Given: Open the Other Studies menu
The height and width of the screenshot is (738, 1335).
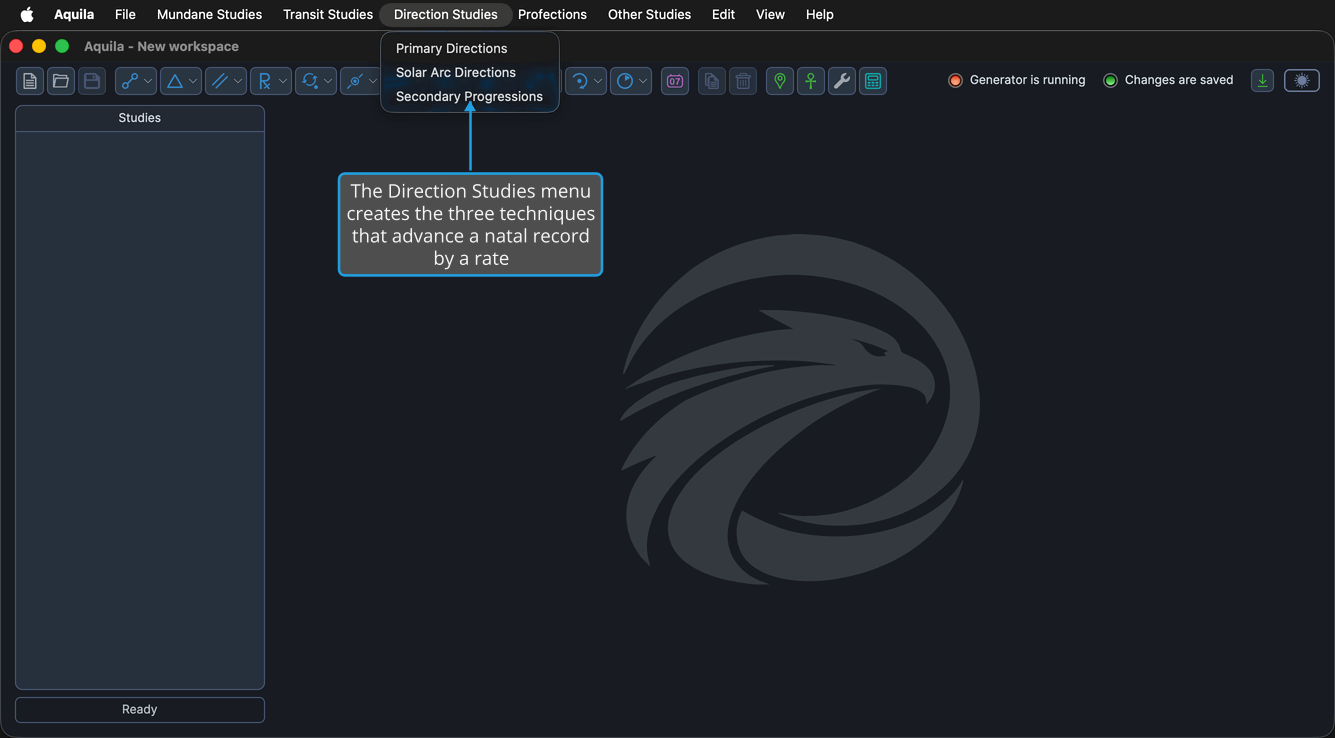Looking at the screenshot, I should click(649, 14).
